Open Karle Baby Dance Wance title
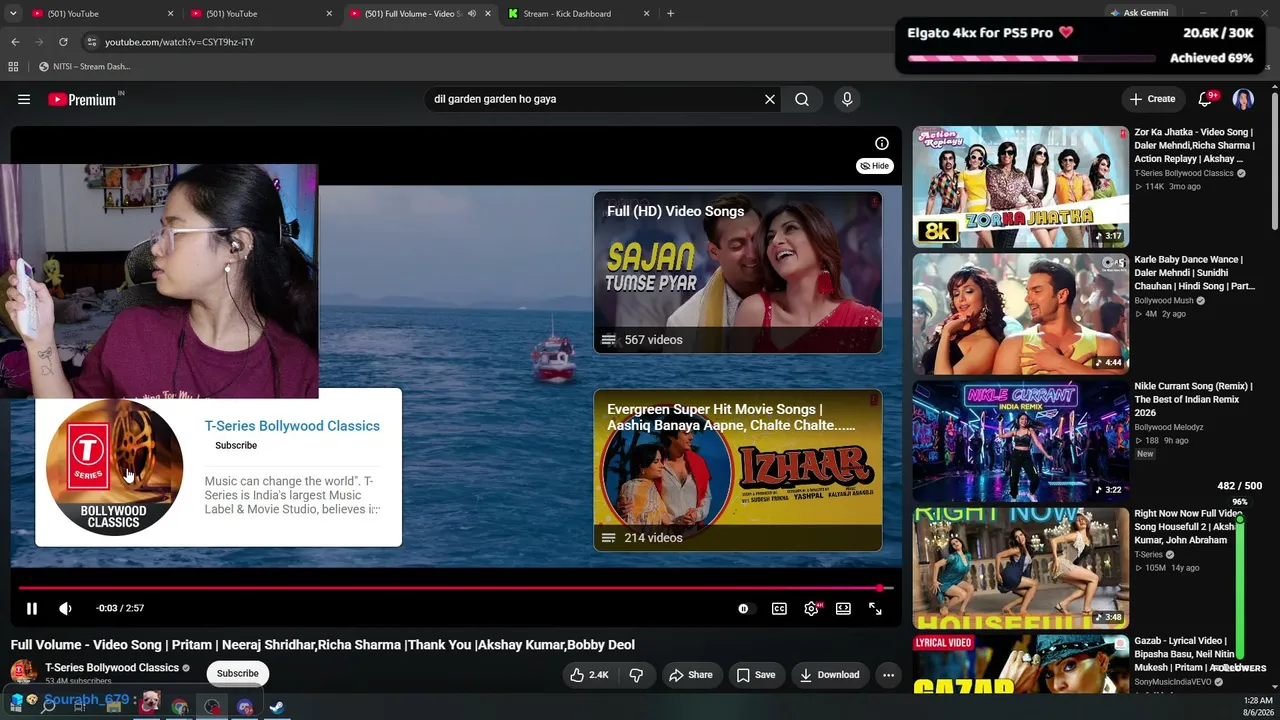Viewport: 1280px width, 720px height. [x=1194, y=273]
